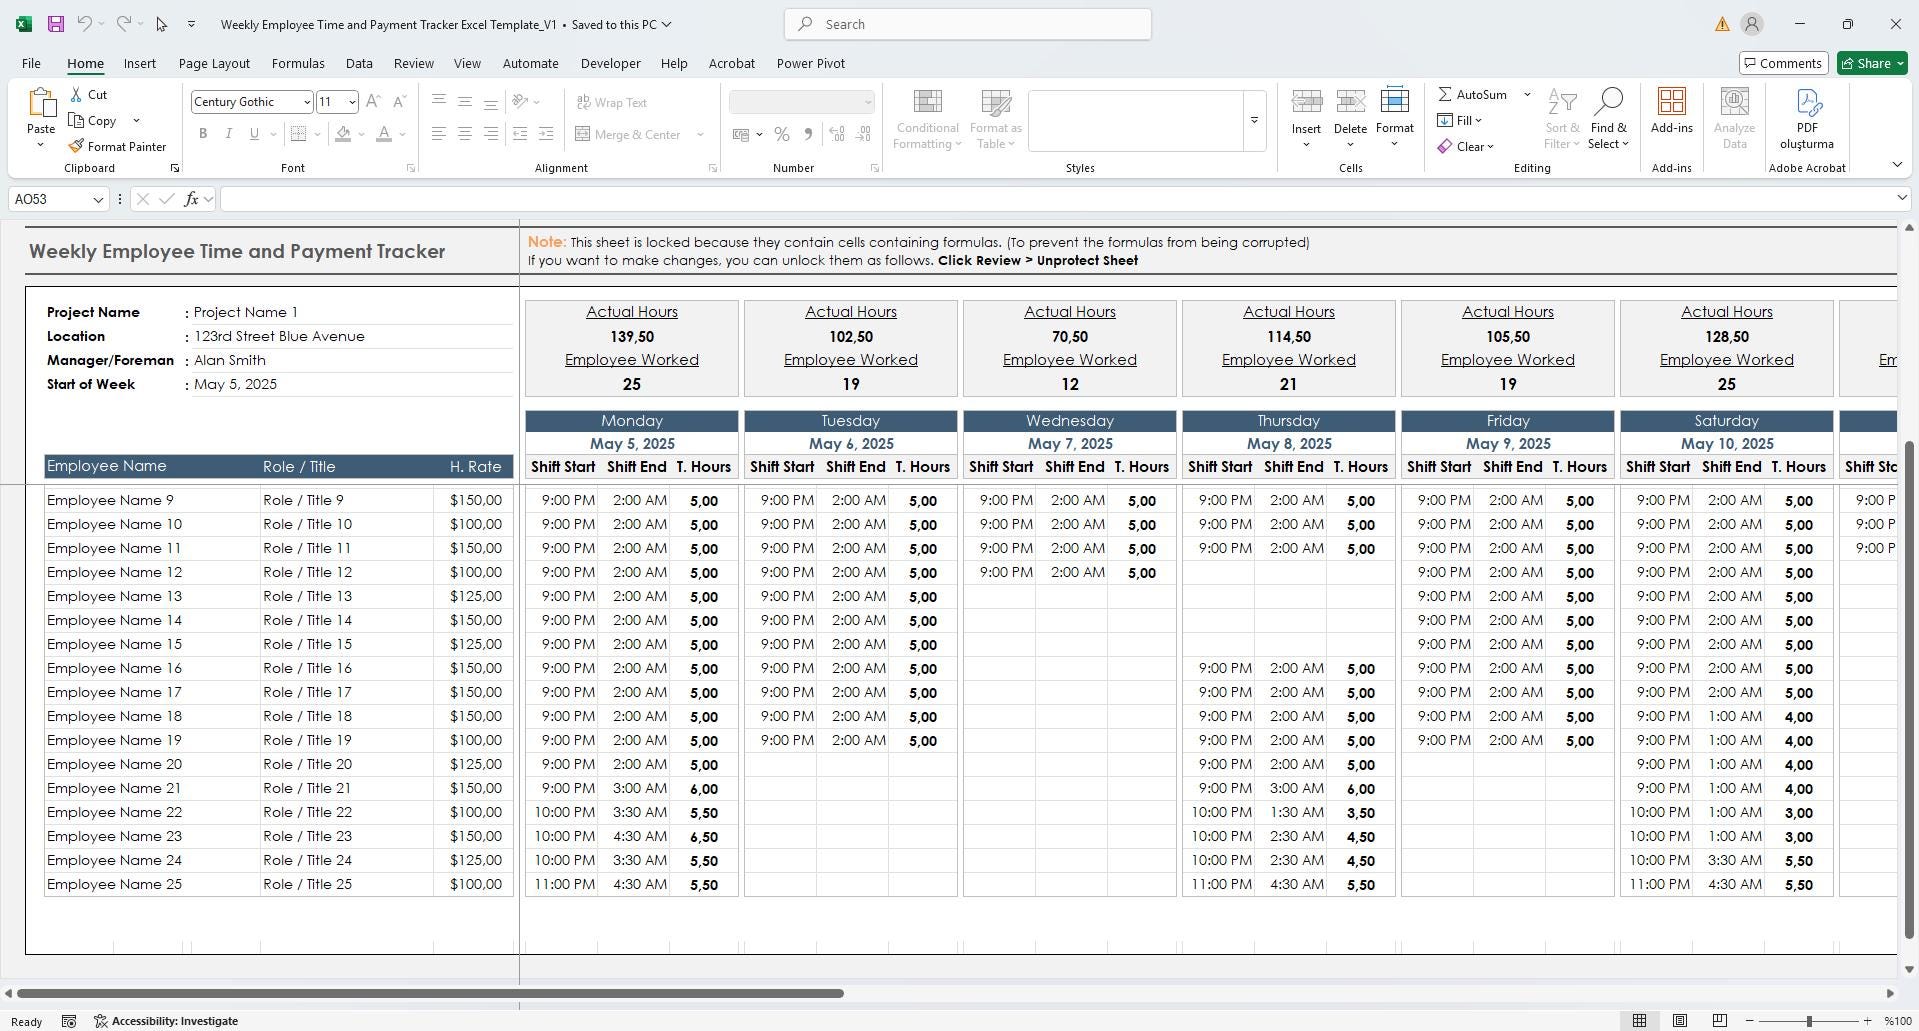Click the horizontal scrollbar thumb

click(x=430, y=993)
